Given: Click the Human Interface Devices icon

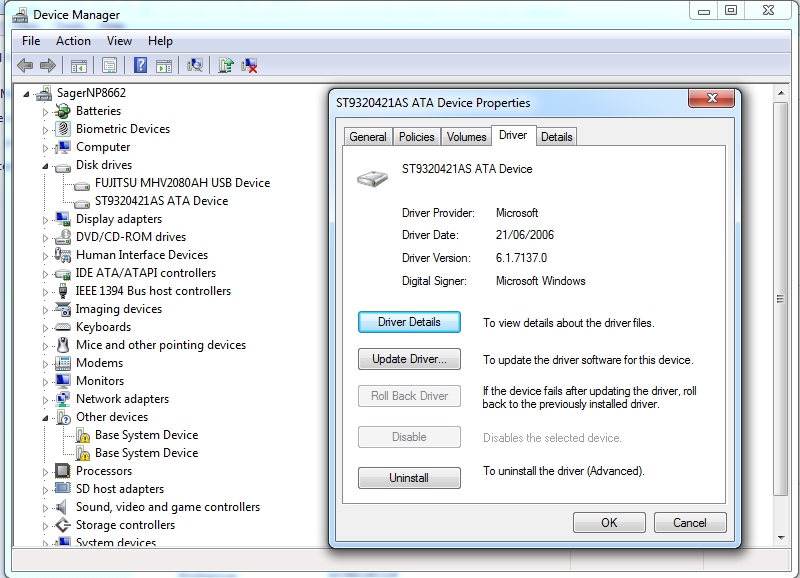Looking at the screenshot, I should pyautogui.click(x=63, y=255).
